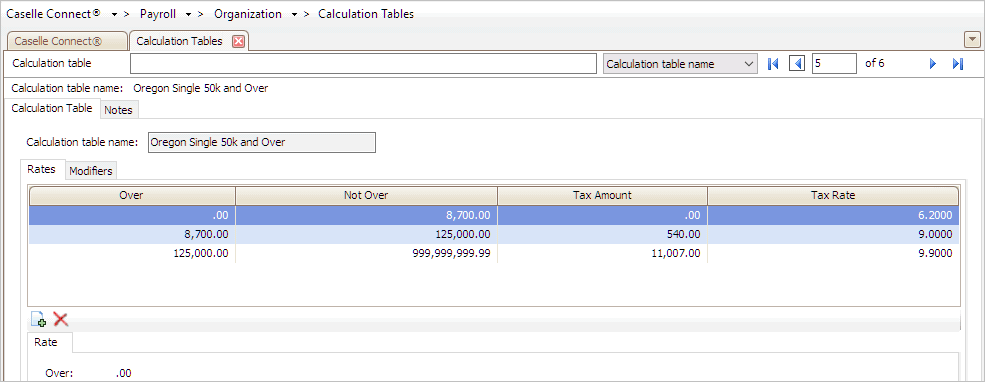Sort by the Not Over column header
This screenshot has width=985, height=382.
366,195
